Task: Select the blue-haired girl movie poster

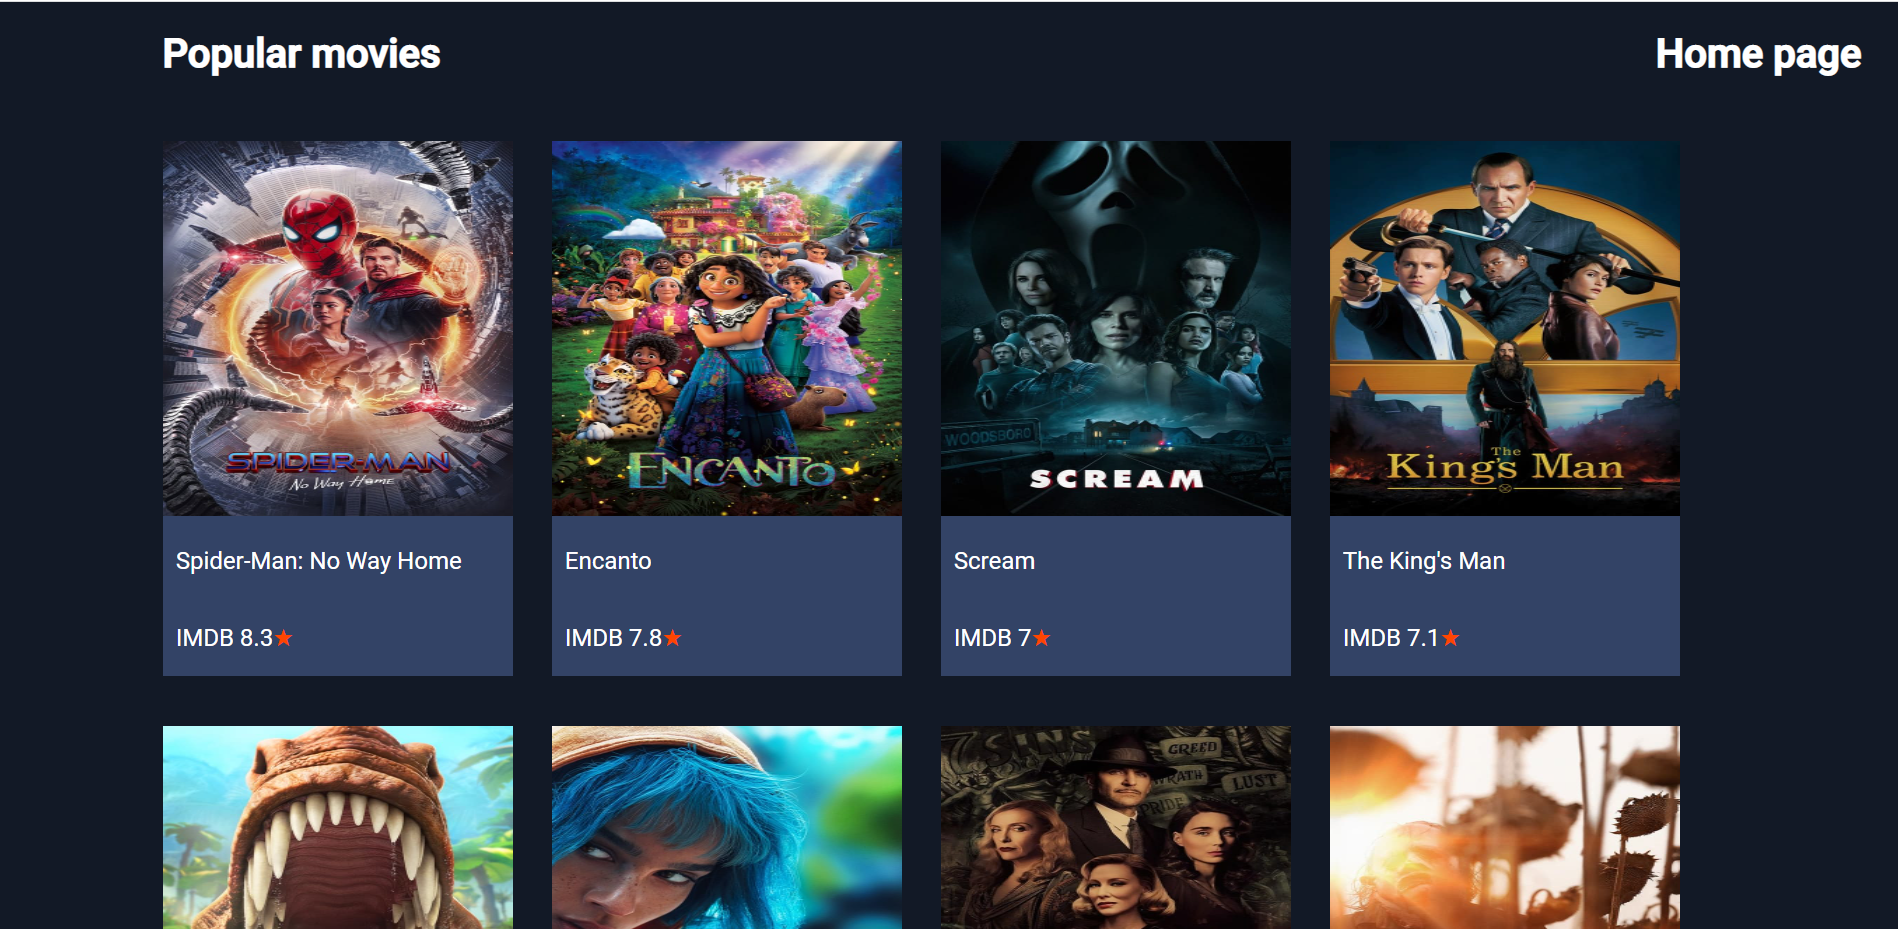Action: 727,827
